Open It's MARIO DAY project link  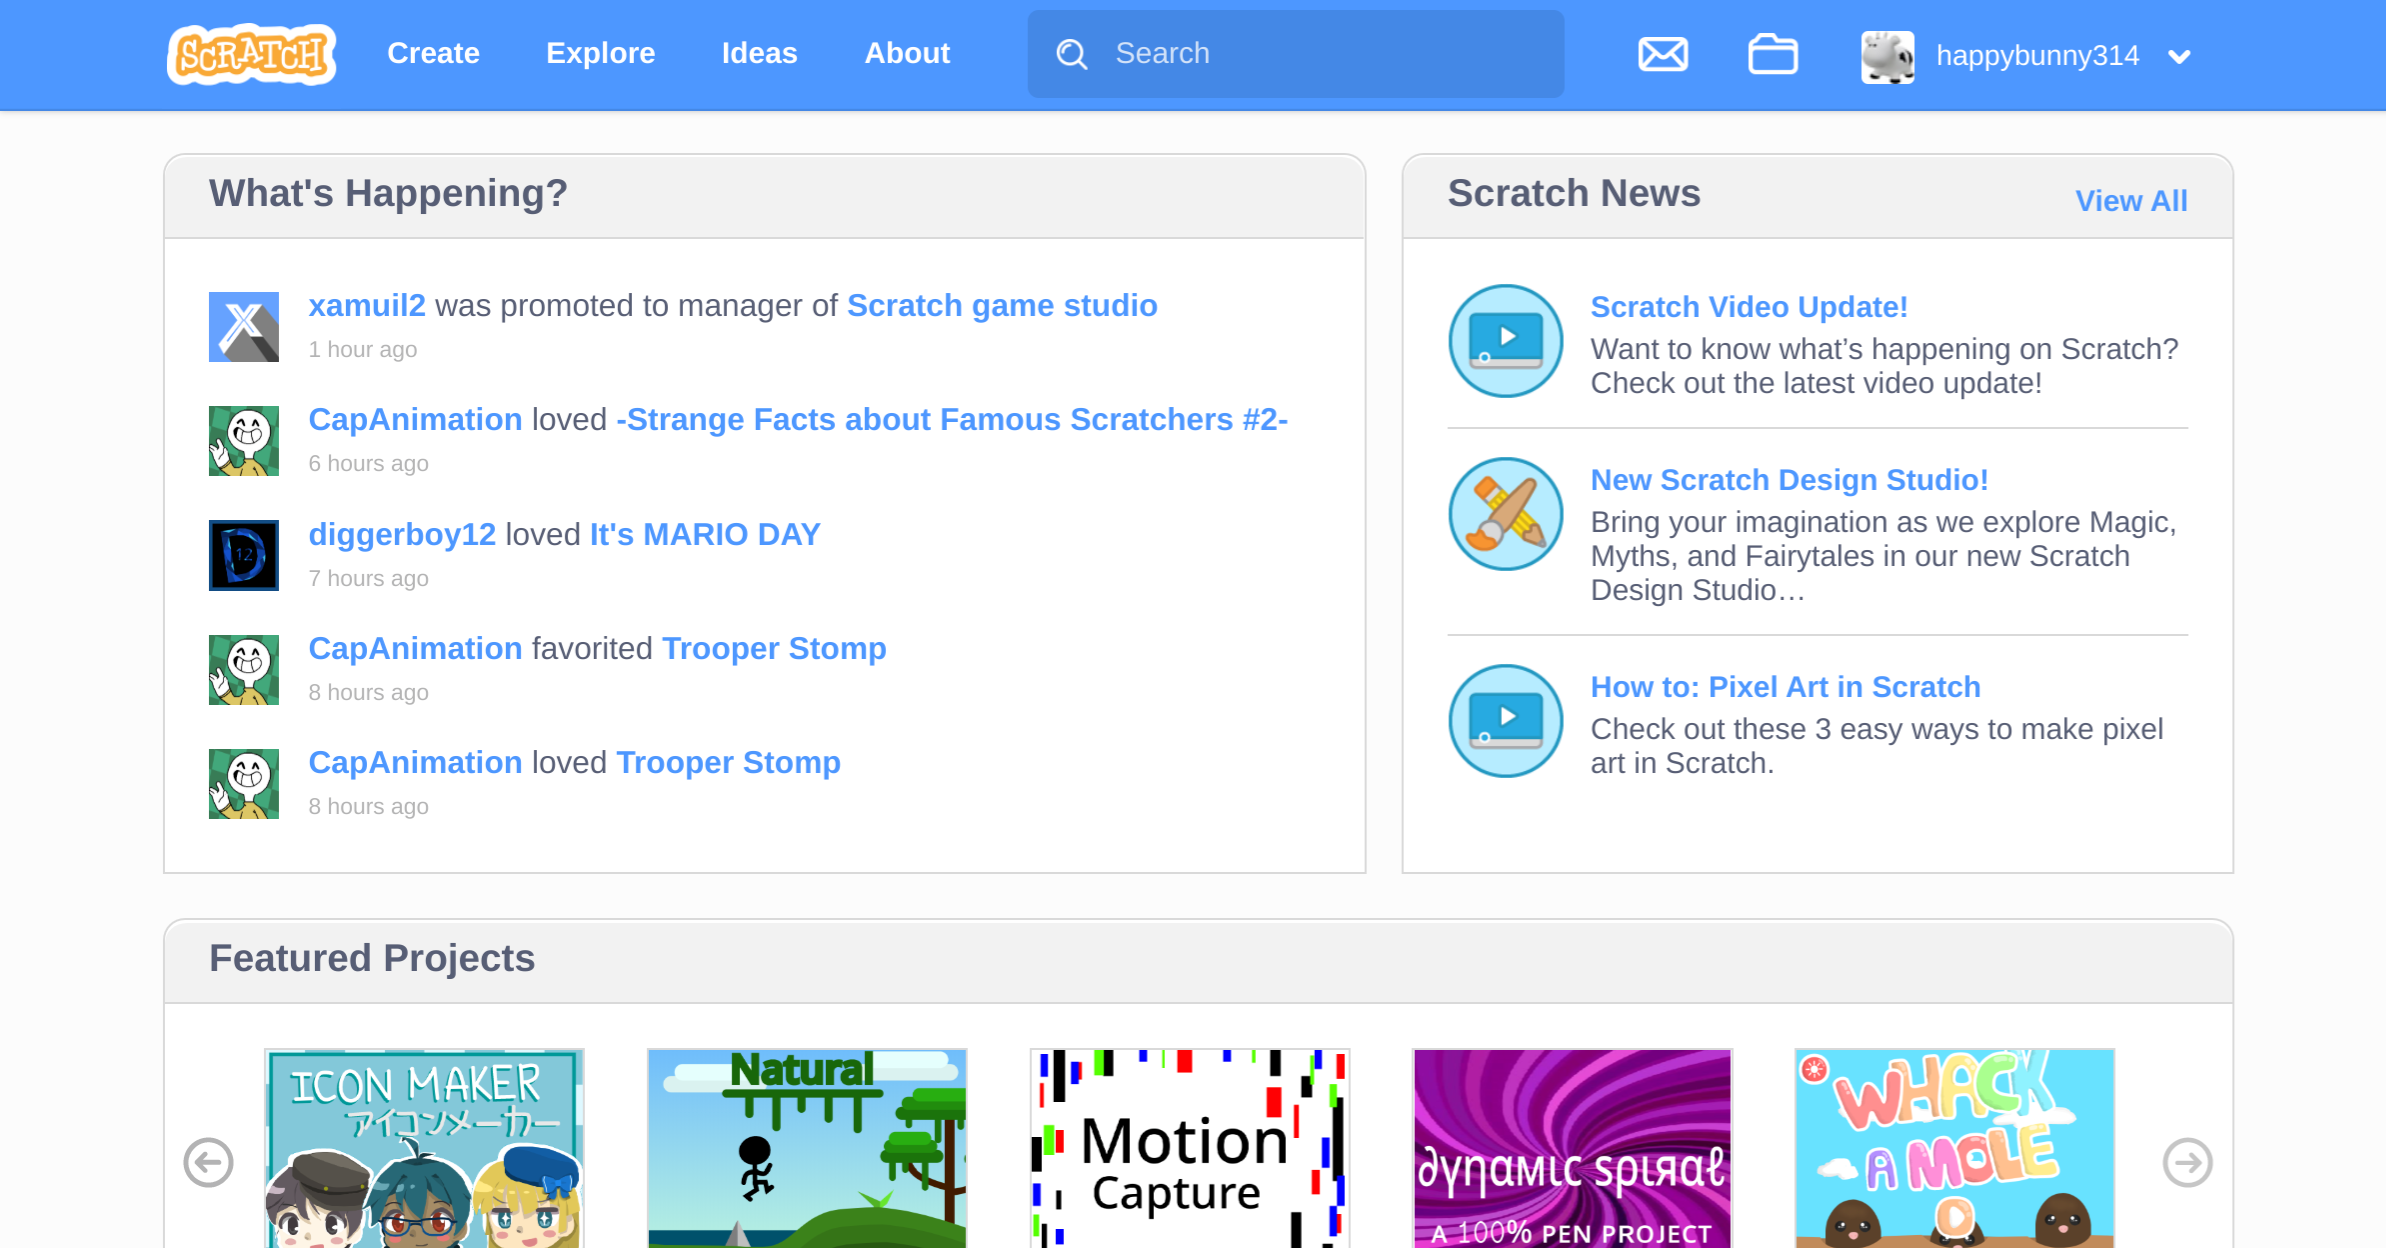[x=705, y=534]
